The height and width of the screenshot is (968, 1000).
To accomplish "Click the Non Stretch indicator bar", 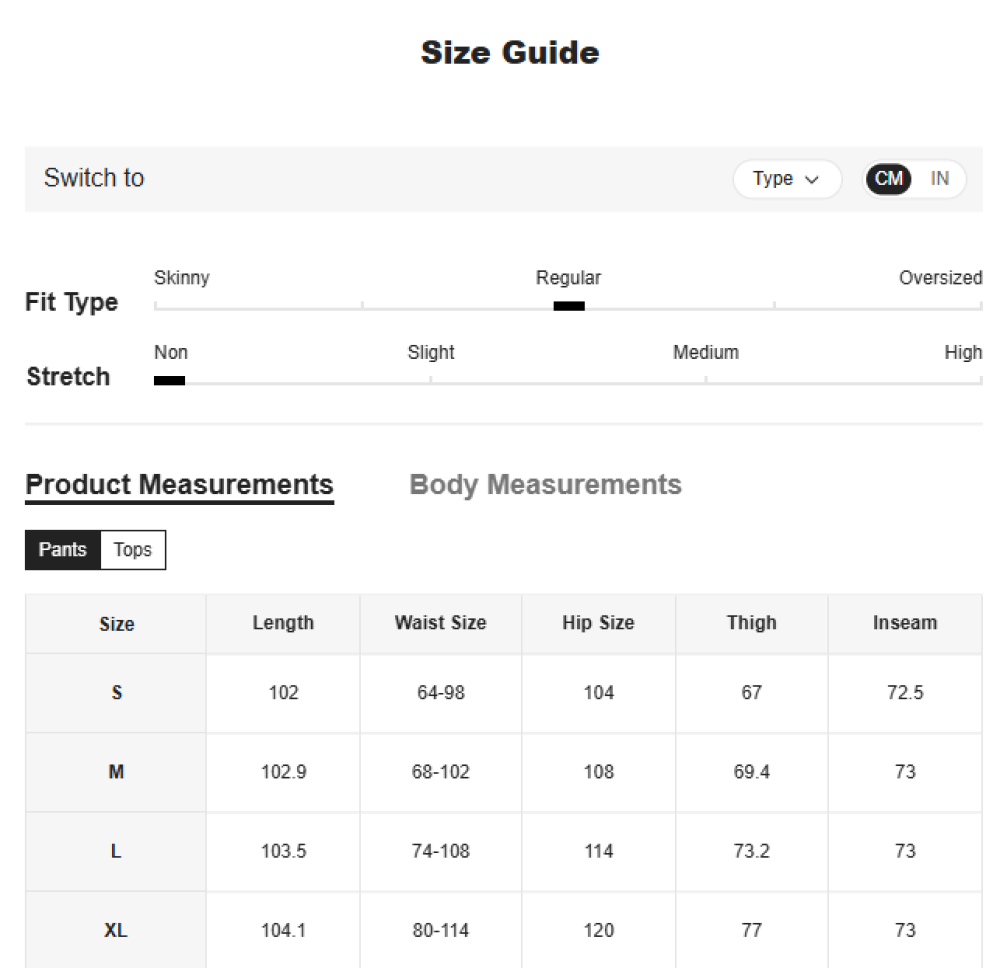I will [x=169, y=381].
